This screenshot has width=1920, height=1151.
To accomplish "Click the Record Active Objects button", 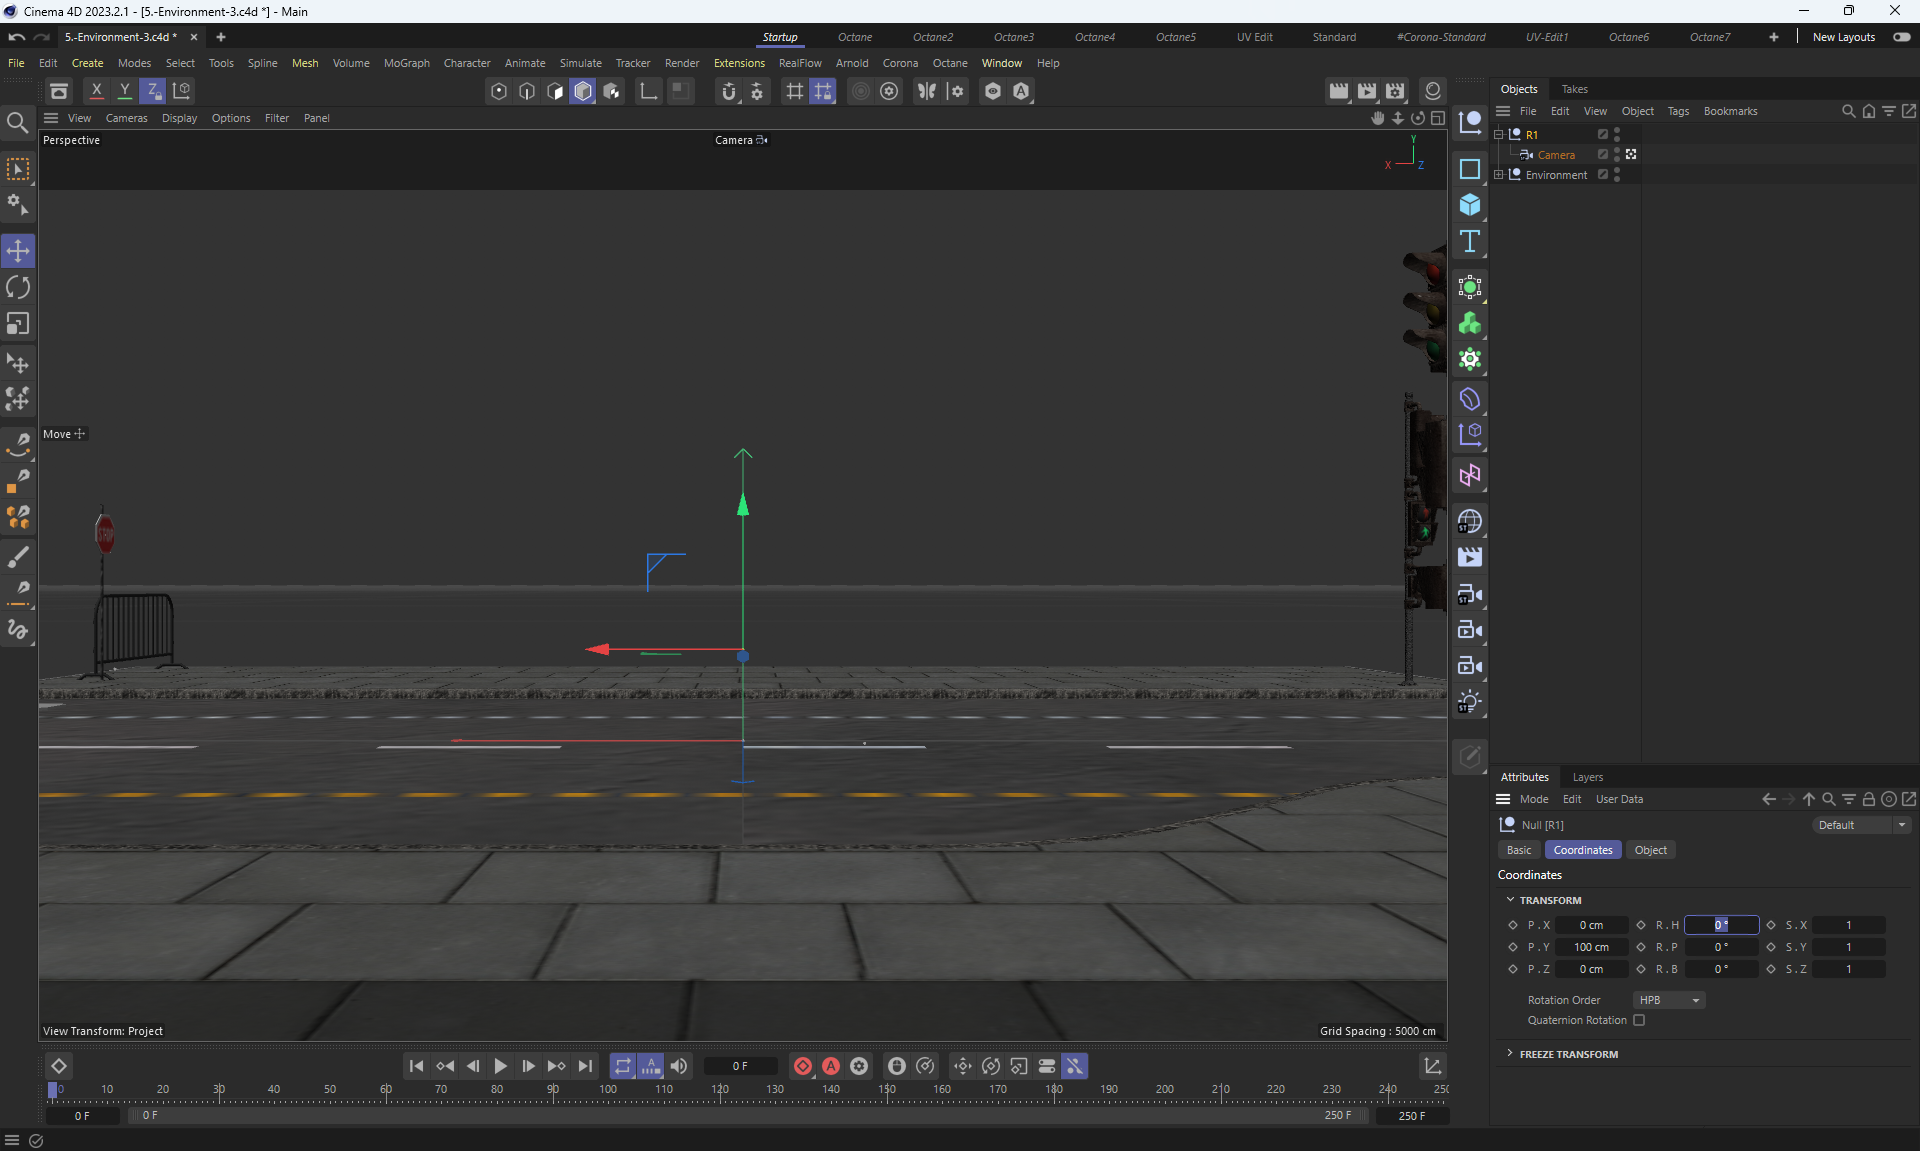I will pyautogui.click(x=802, y=1066).
